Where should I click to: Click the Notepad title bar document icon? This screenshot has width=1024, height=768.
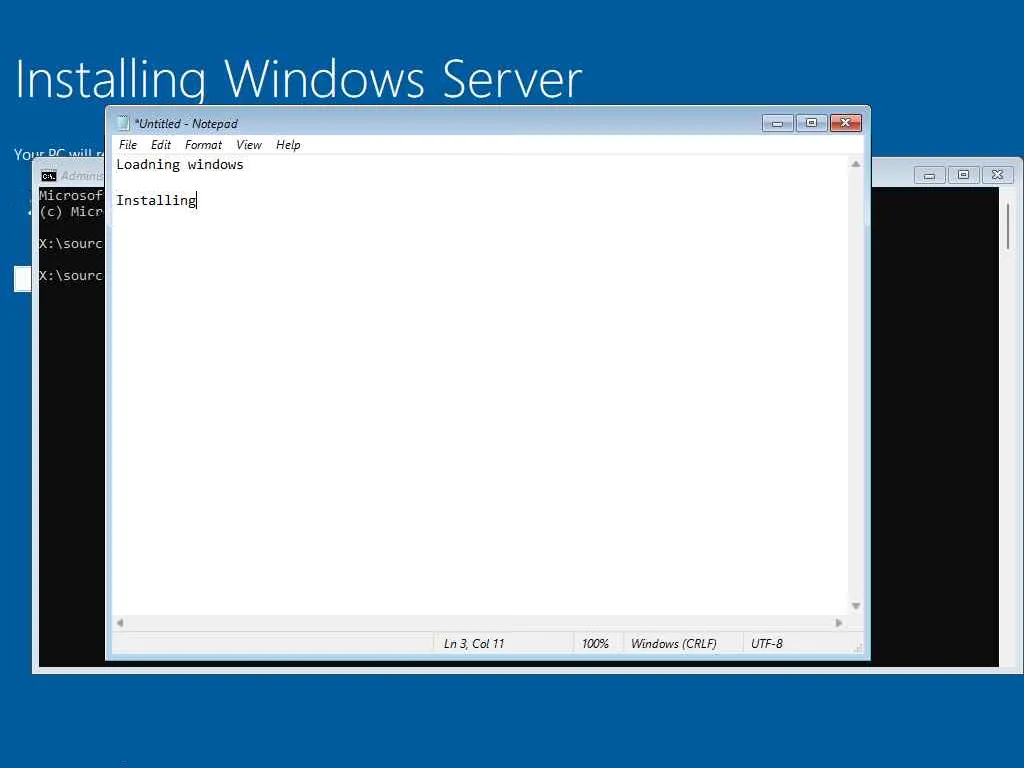(123, 123)
